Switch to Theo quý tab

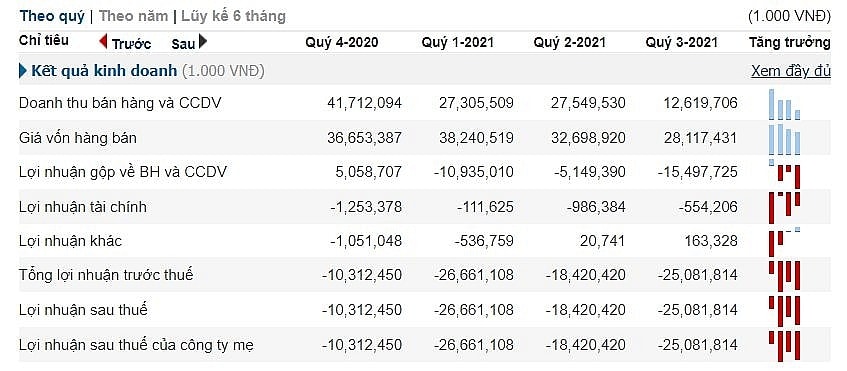coord(52,16)
